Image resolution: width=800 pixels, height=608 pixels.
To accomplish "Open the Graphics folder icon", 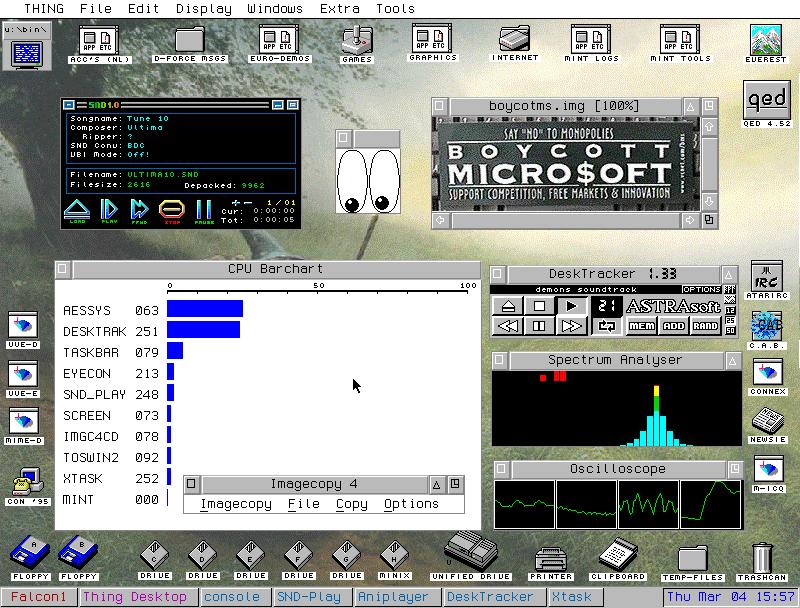I will coord(432,43).
